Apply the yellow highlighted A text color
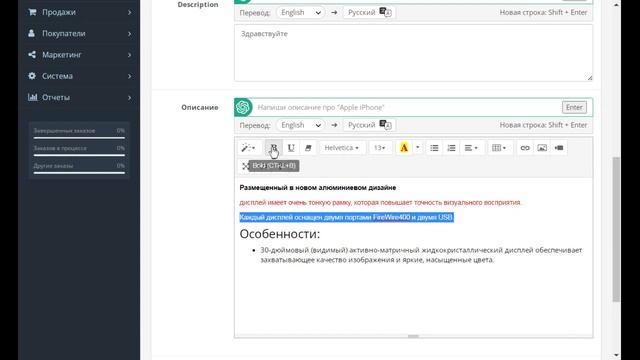 tap(404, 148)
